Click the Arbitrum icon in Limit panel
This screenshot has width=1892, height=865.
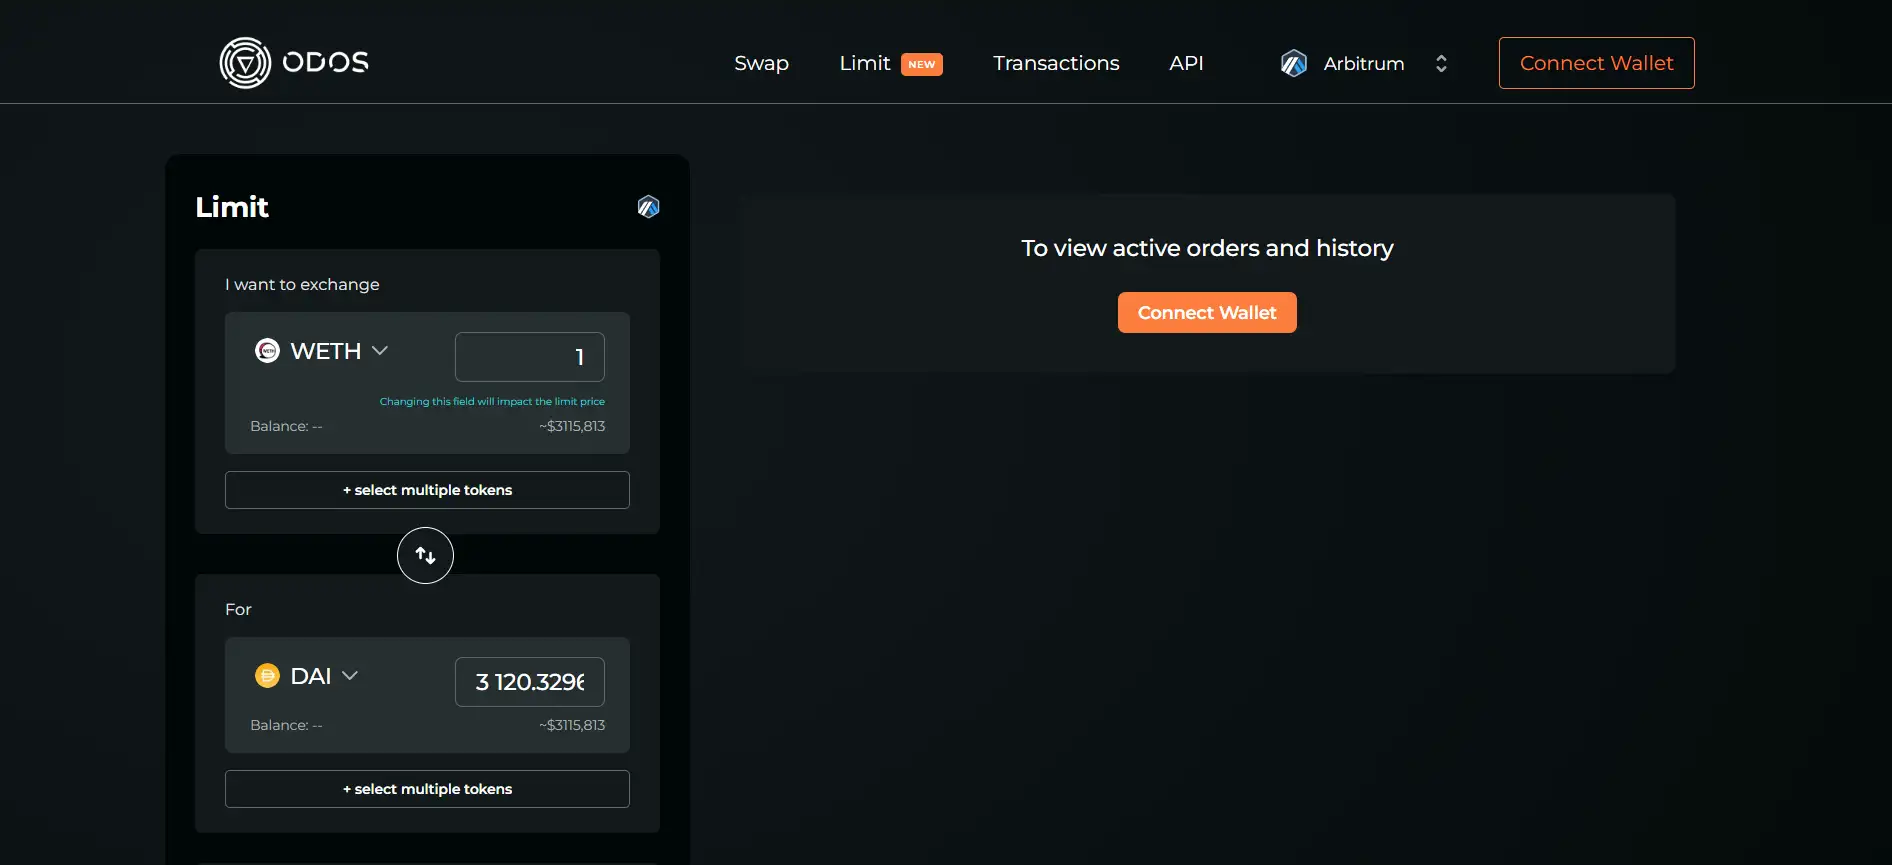[648, 207]
